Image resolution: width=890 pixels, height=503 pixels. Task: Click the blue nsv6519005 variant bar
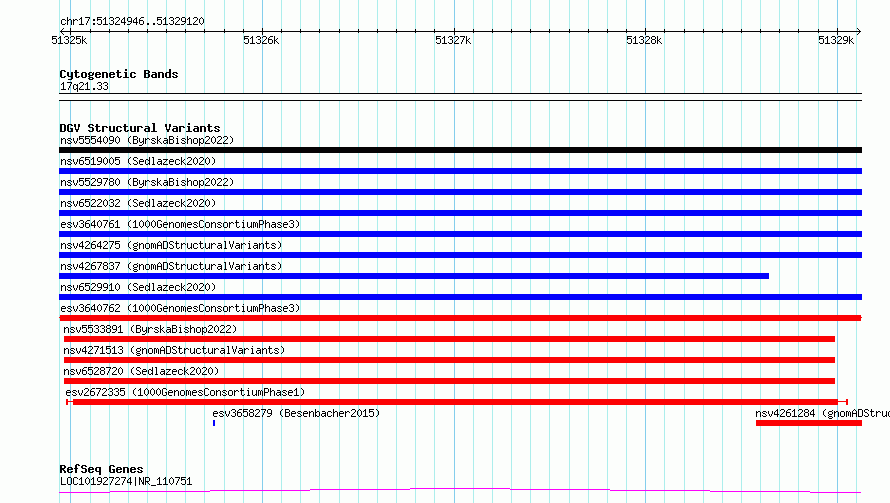pyautogui.click(x=460, y=171)
